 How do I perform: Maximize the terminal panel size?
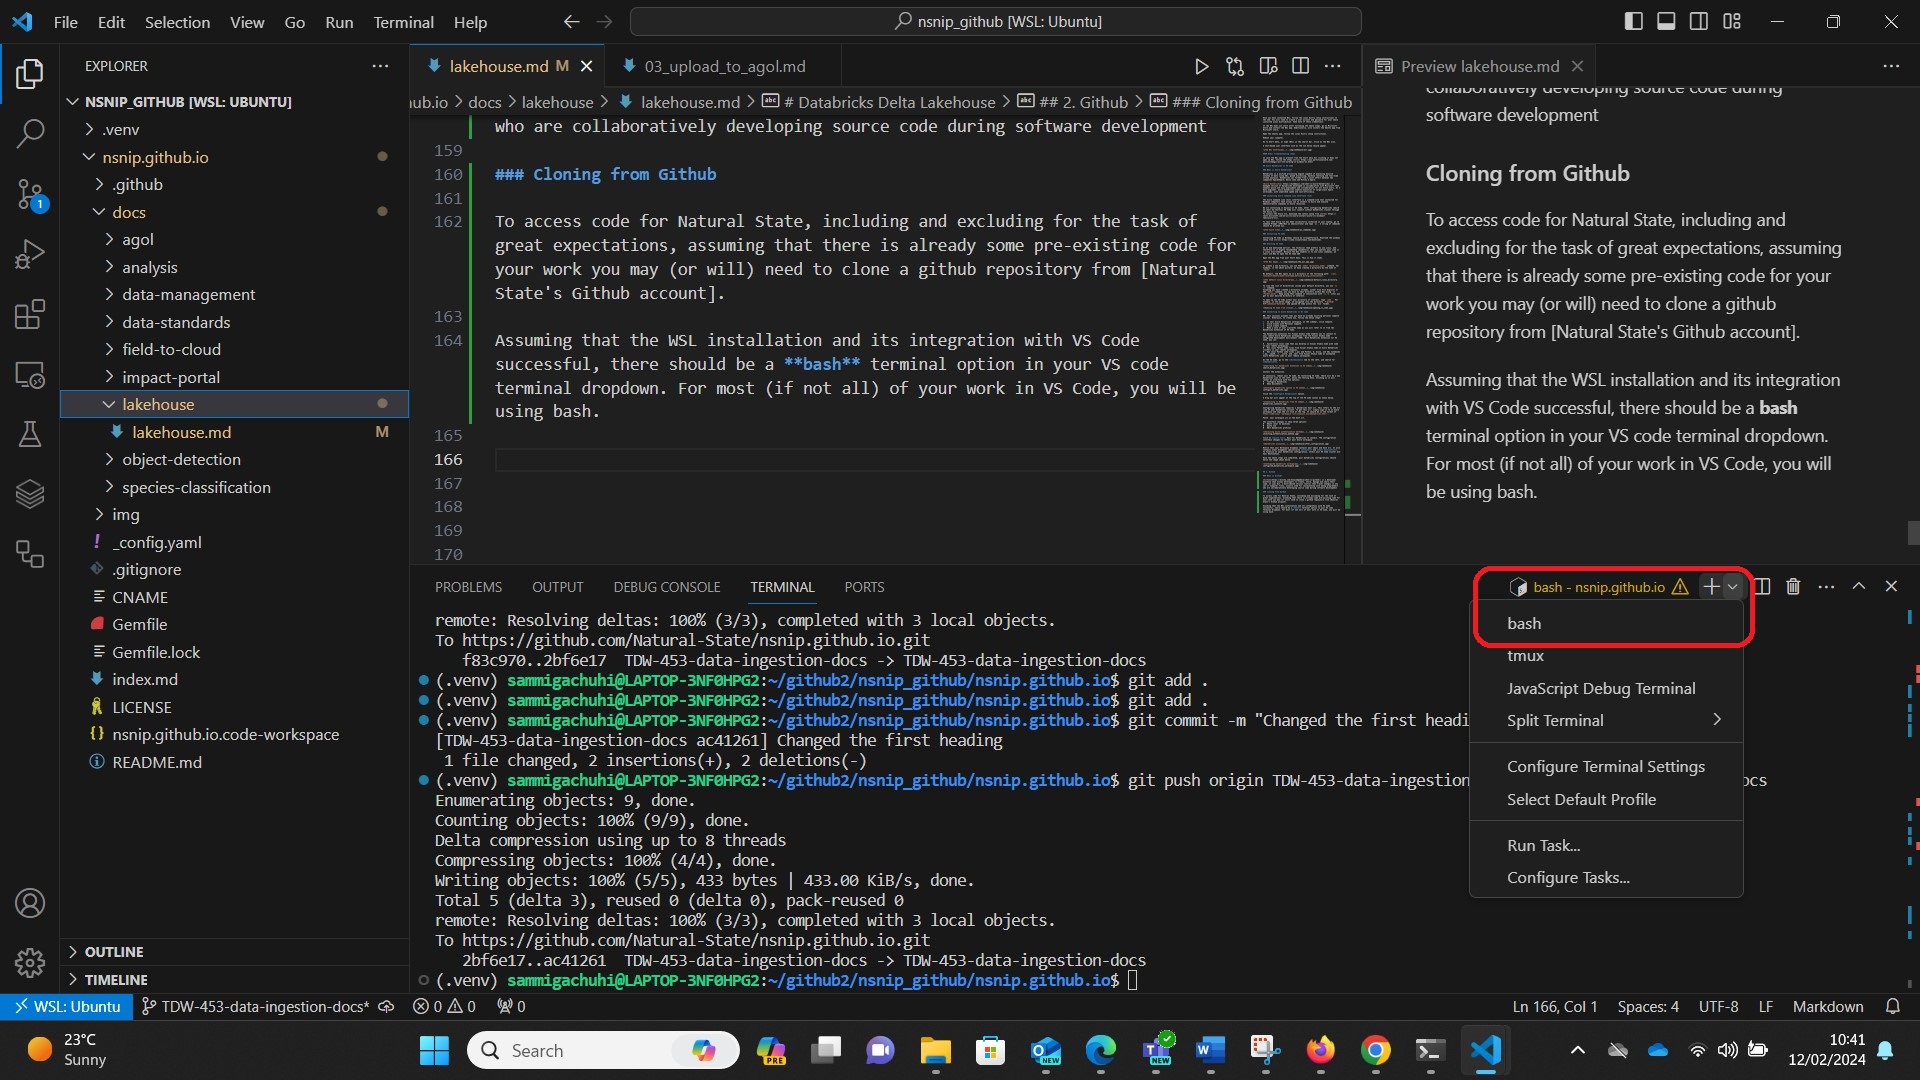click(1858, 587)
